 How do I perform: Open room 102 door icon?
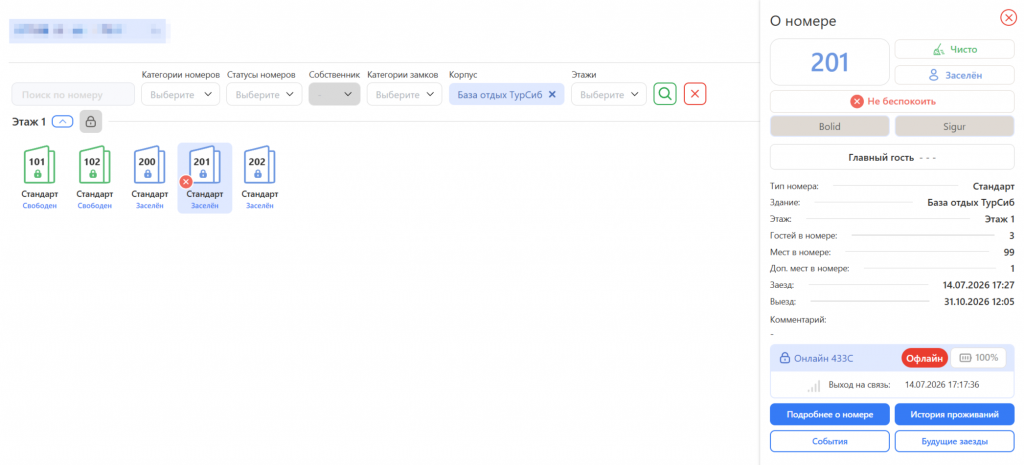(95, 166)
